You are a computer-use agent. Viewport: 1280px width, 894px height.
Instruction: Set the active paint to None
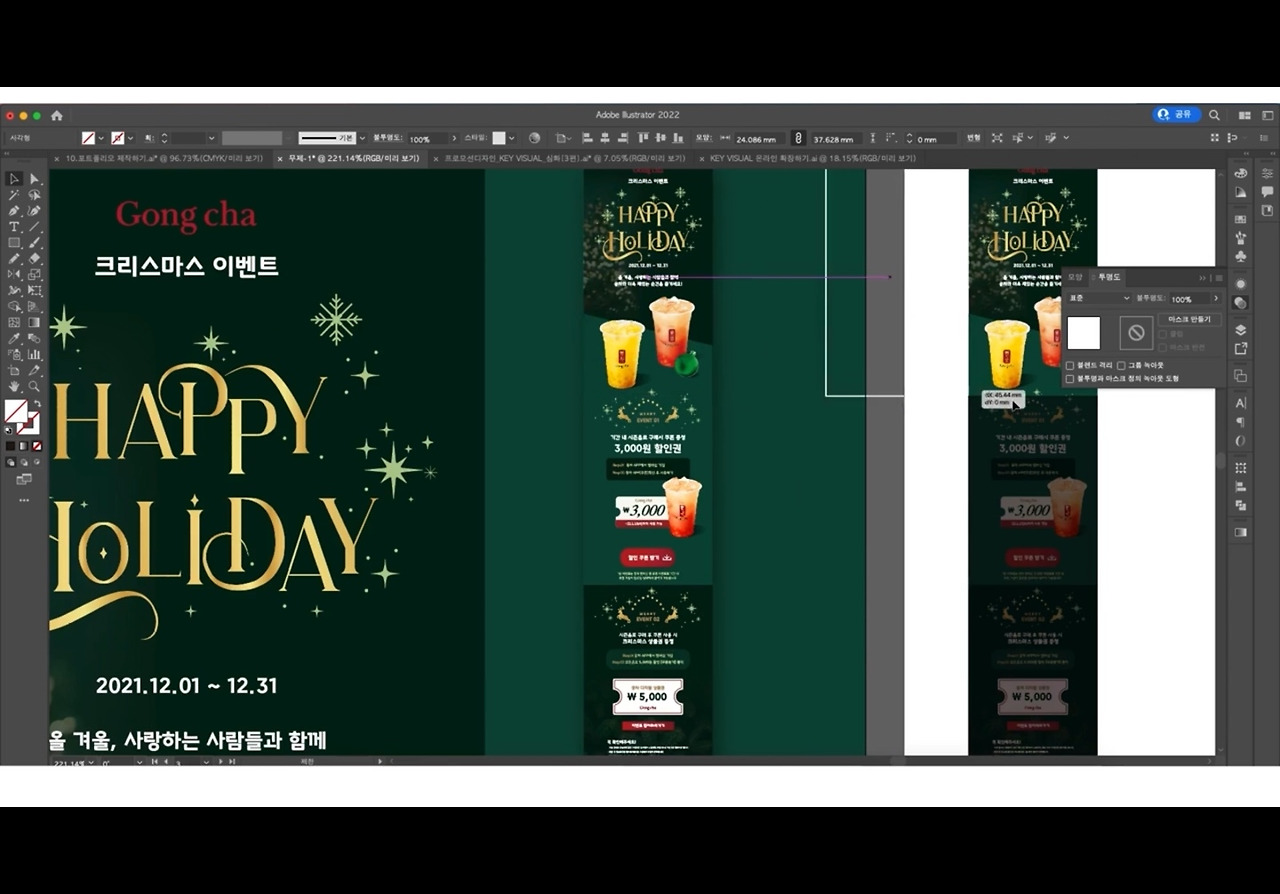point(37,446)
